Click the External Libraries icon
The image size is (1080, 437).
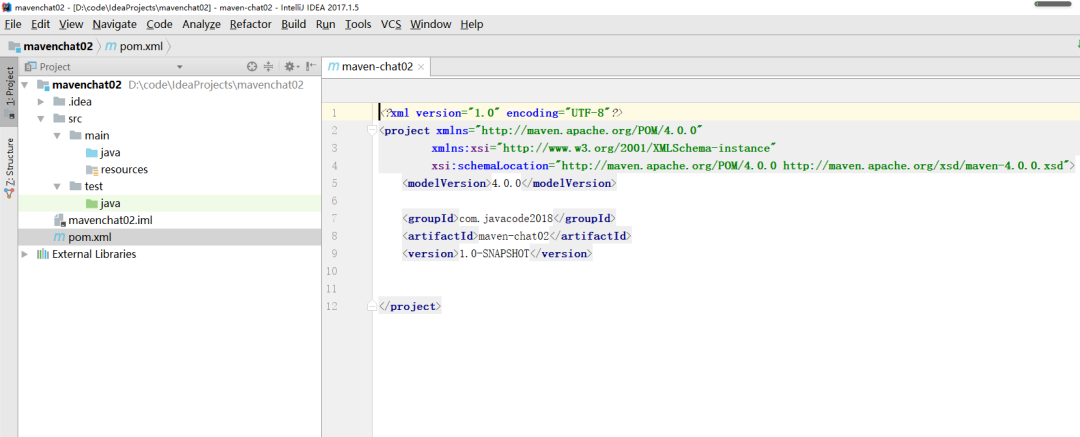(x=43, y=254)
